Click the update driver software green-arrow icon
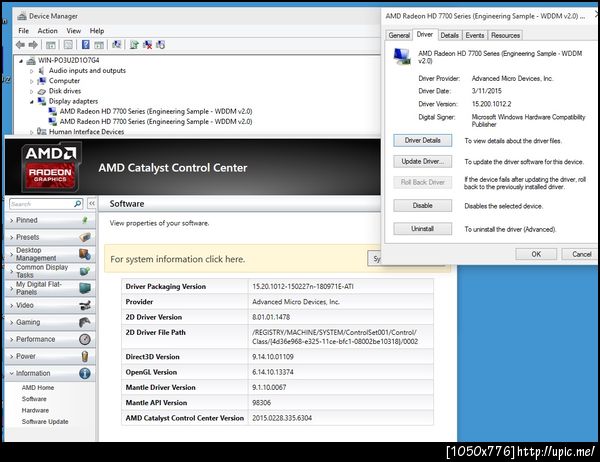This screenshot has height=462, width=600. click(134, 45)
